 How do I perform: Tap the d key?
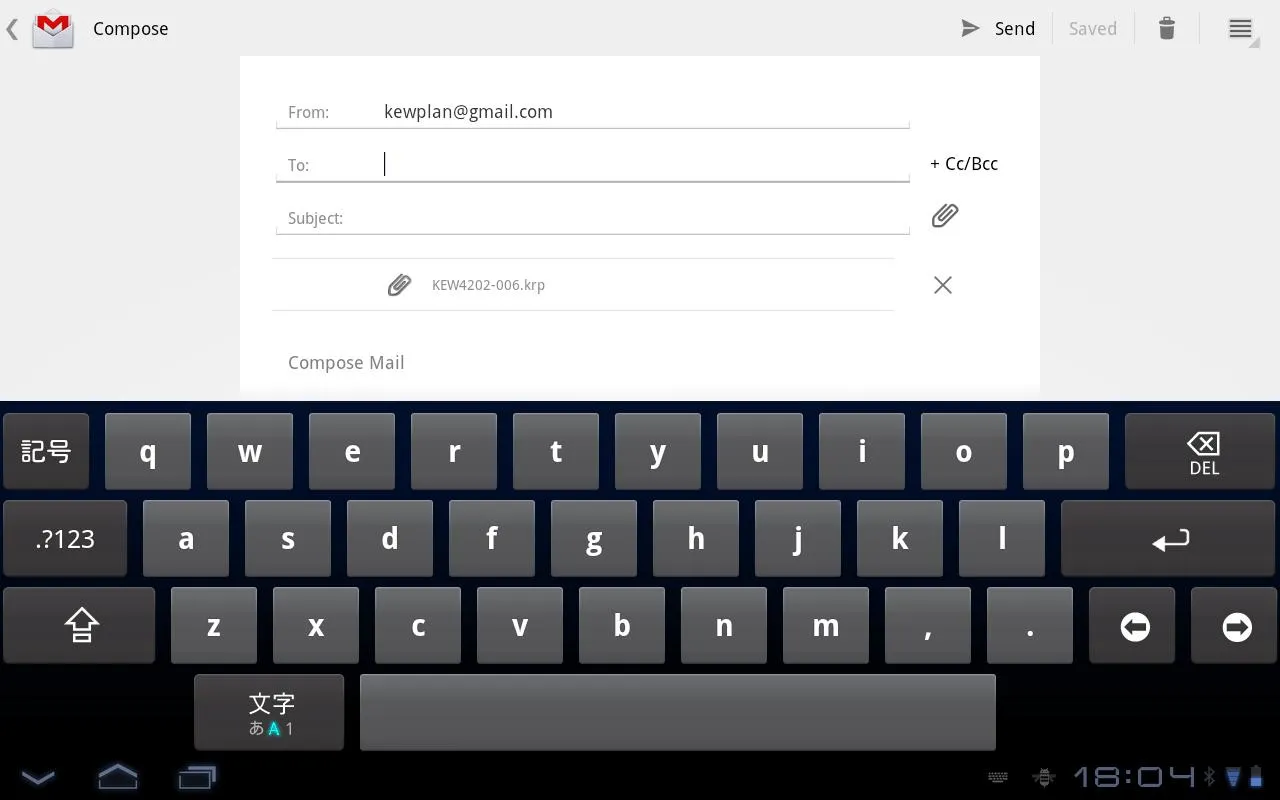click(x=390, y=539)
